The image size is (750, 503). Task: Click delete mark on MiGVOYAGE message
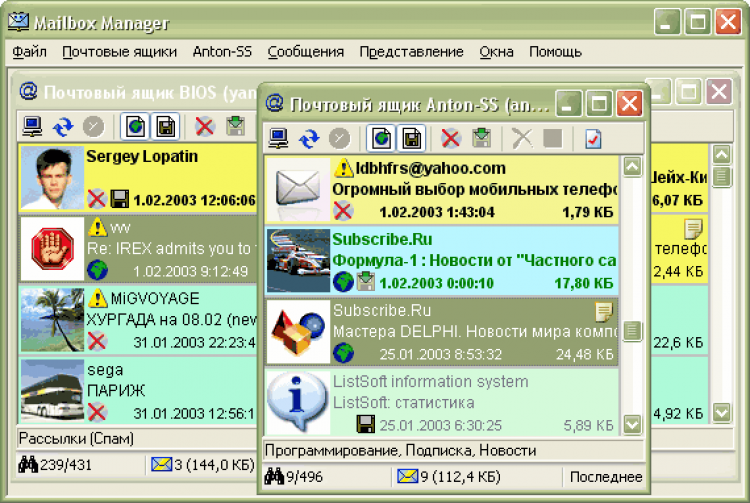coord(97,341)
